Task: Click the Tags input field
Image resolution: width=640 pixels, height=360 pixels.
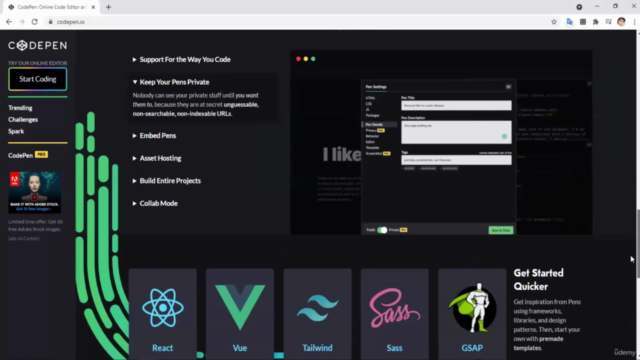Action: (x=456, y=160)
